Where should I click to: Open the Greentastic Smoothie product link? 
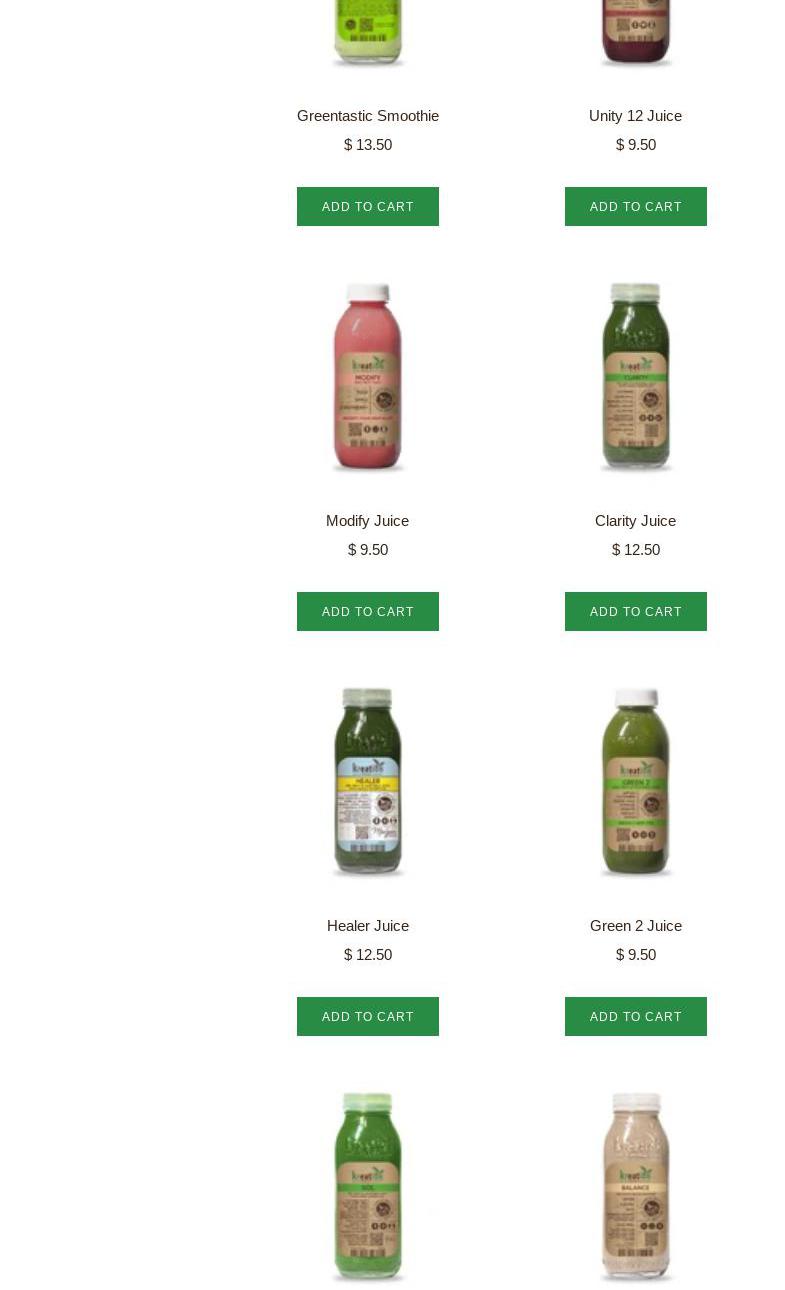[368, 116]
